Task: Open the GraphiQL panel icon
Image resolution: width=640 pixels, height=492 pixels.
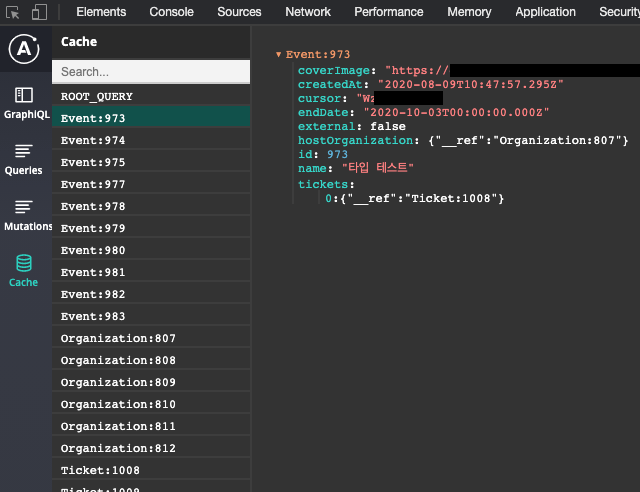Action: [24, 95]
